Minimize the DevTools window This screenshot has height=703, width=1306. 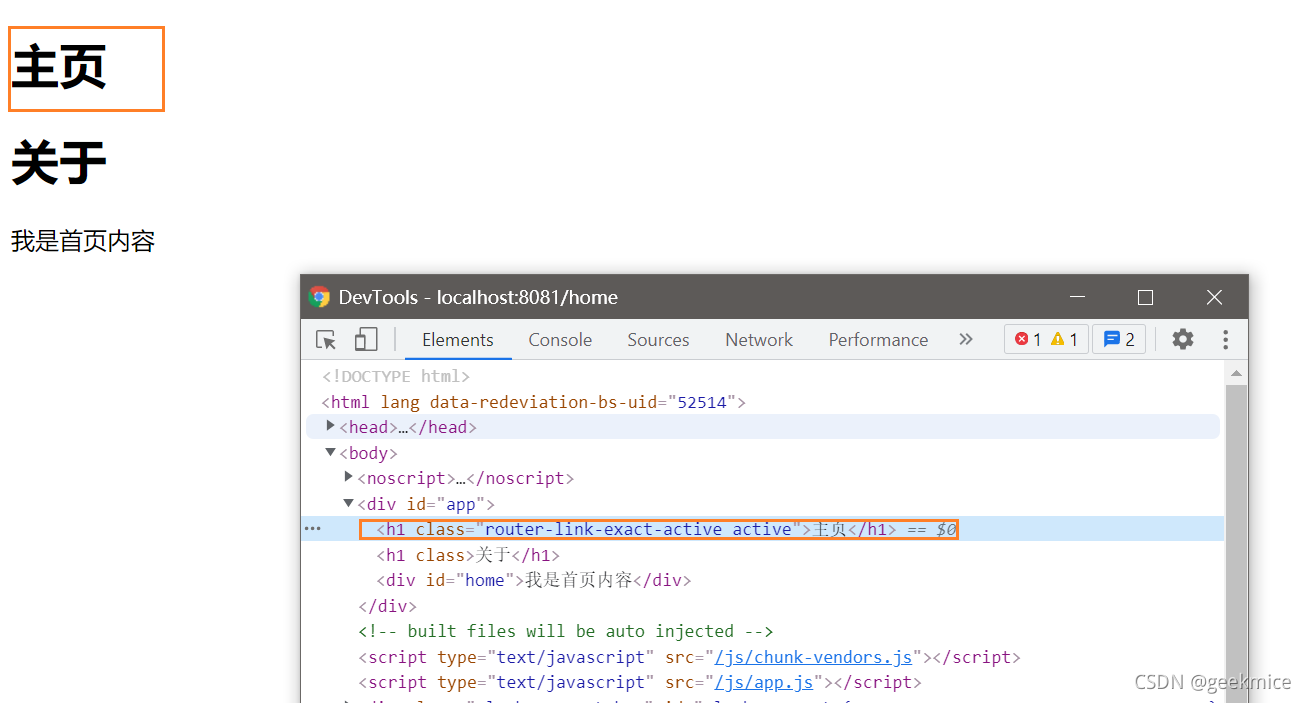pos(1077,297)
